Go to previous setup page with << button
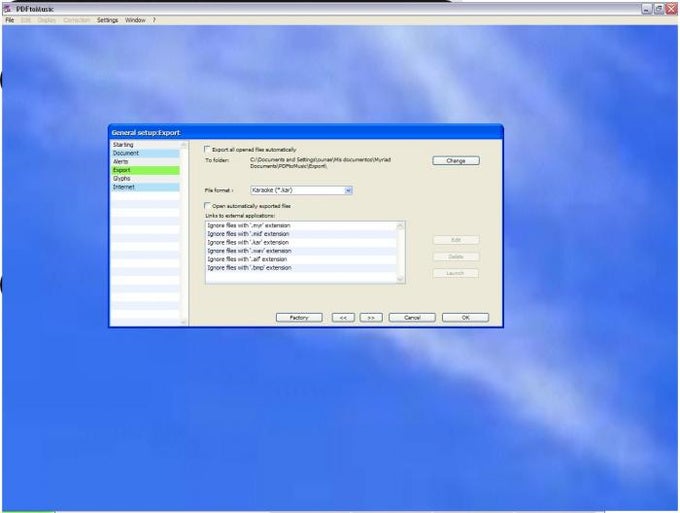The image size is (680, 513). coord(343,317)
